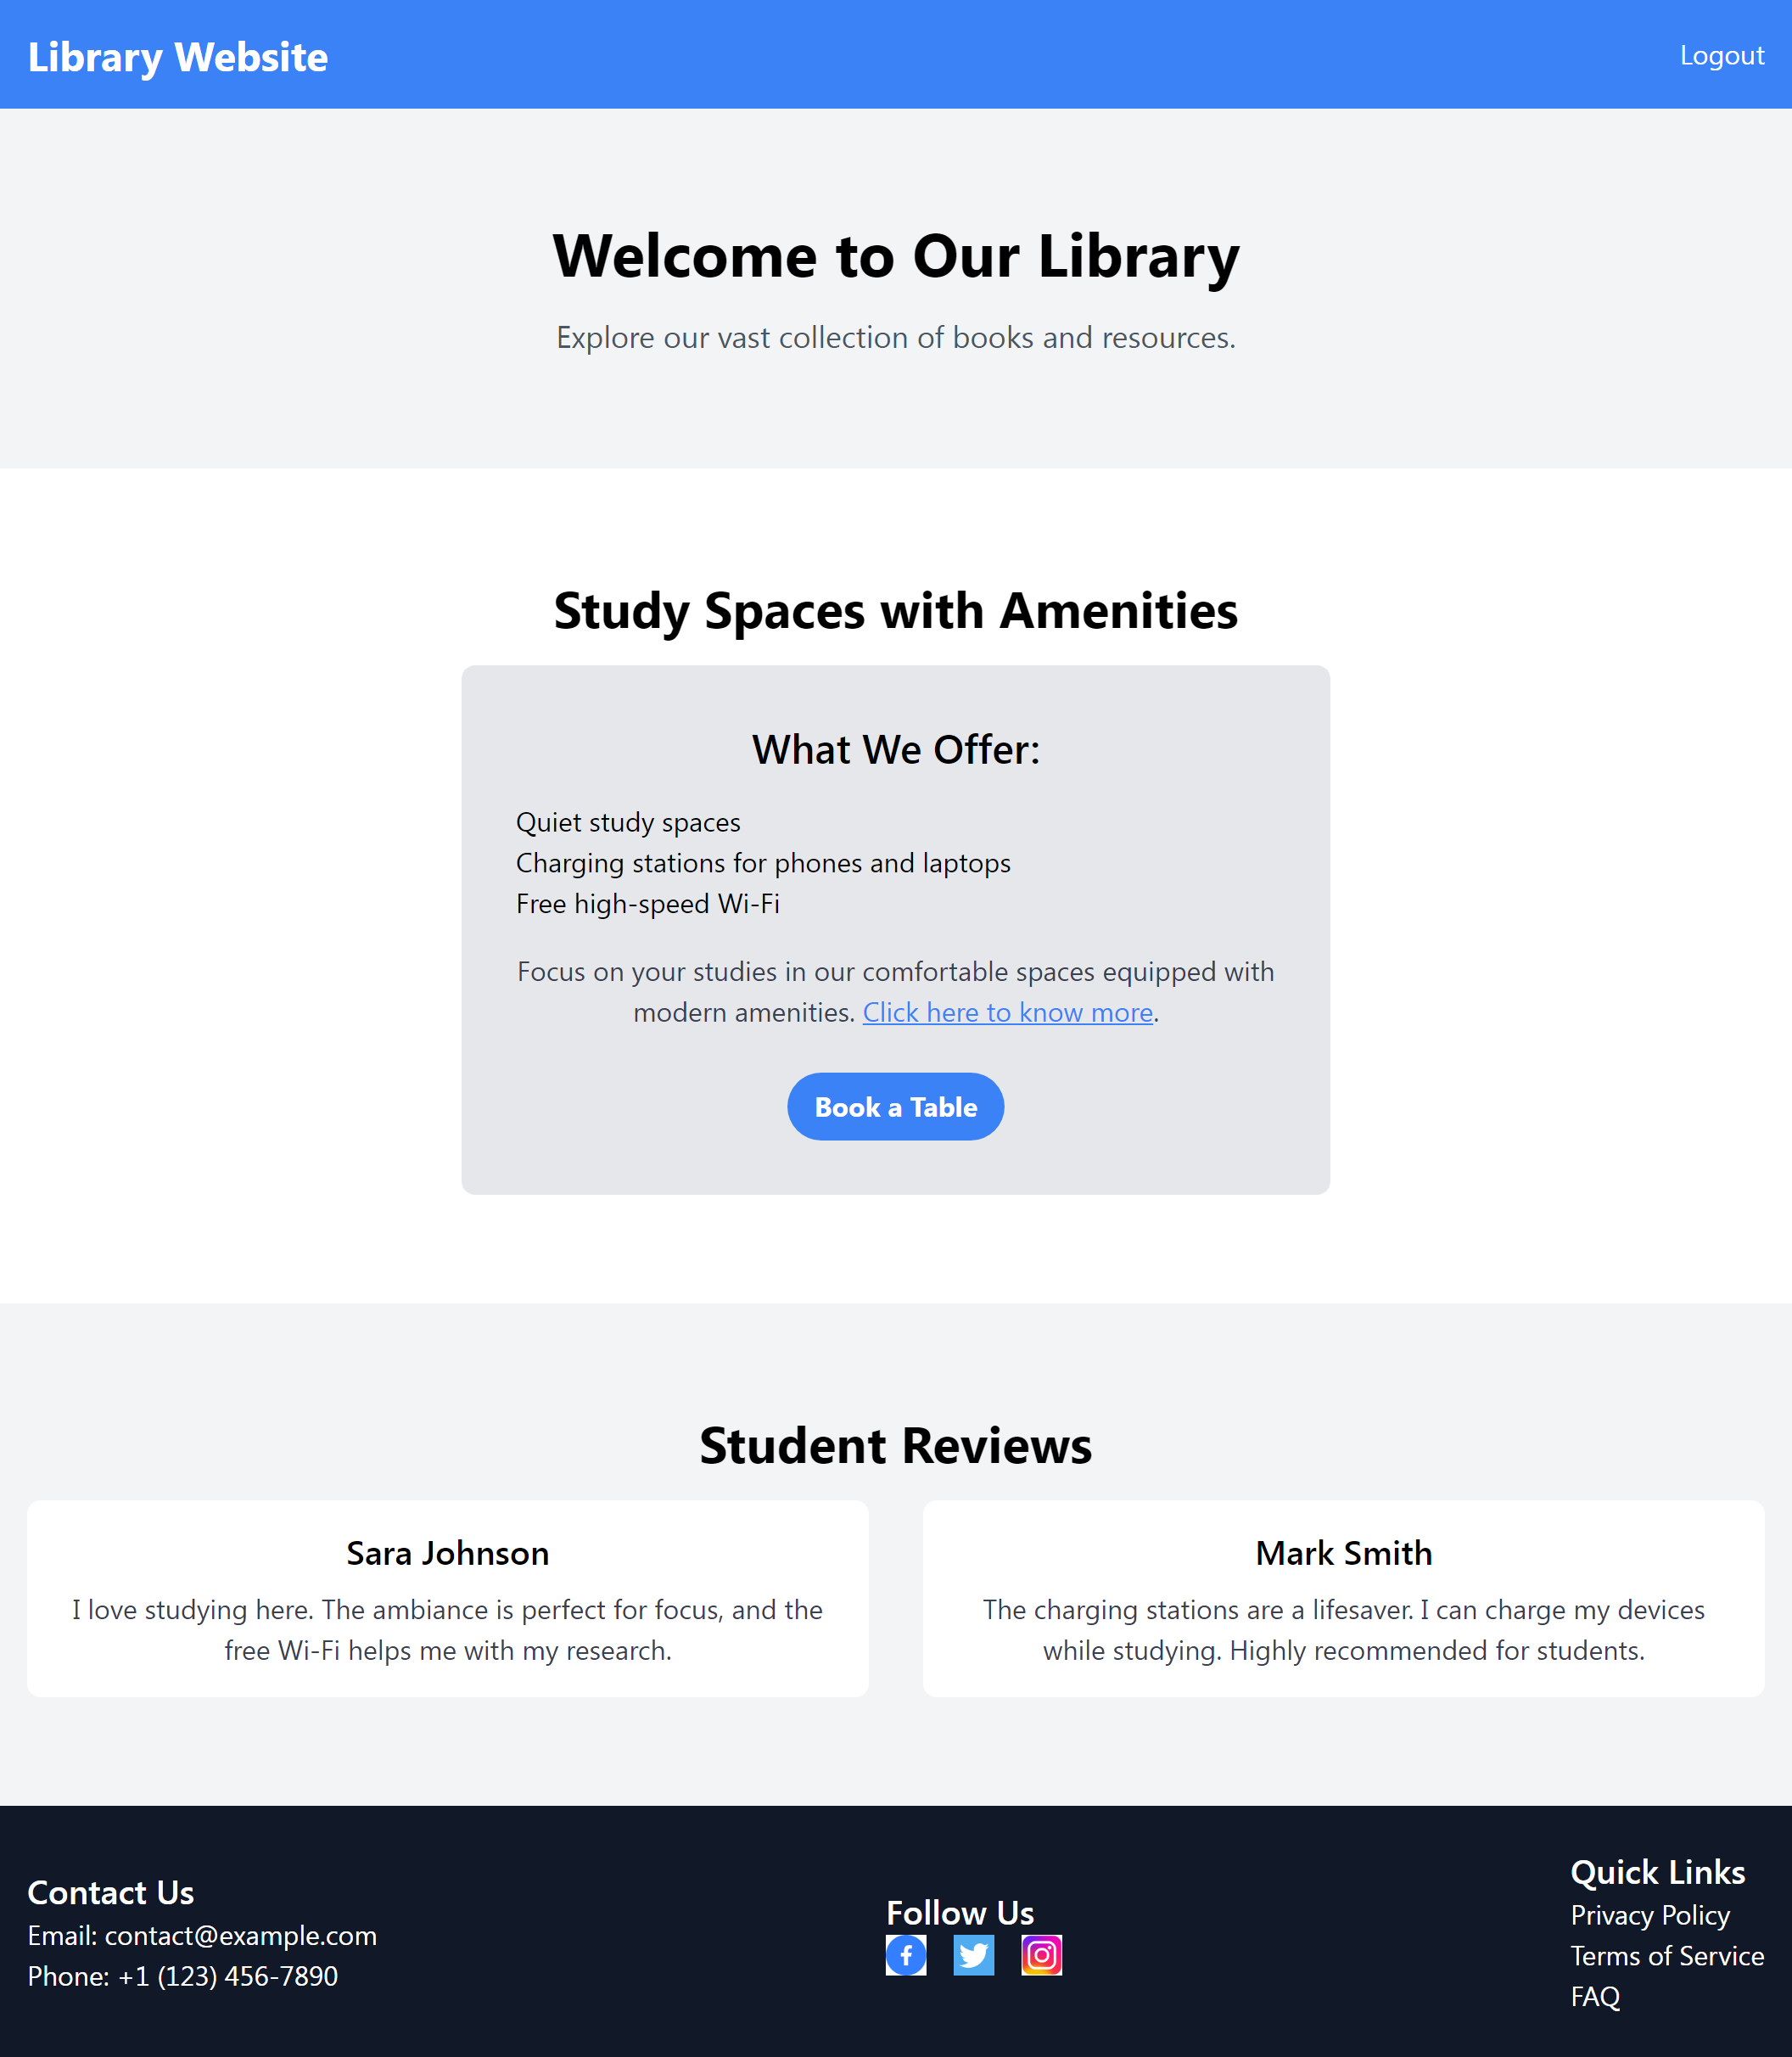Viewport: 1792px width, 2057px height.
Task: Click the Instagram icon in footer
Action: coord(1042,1955)
